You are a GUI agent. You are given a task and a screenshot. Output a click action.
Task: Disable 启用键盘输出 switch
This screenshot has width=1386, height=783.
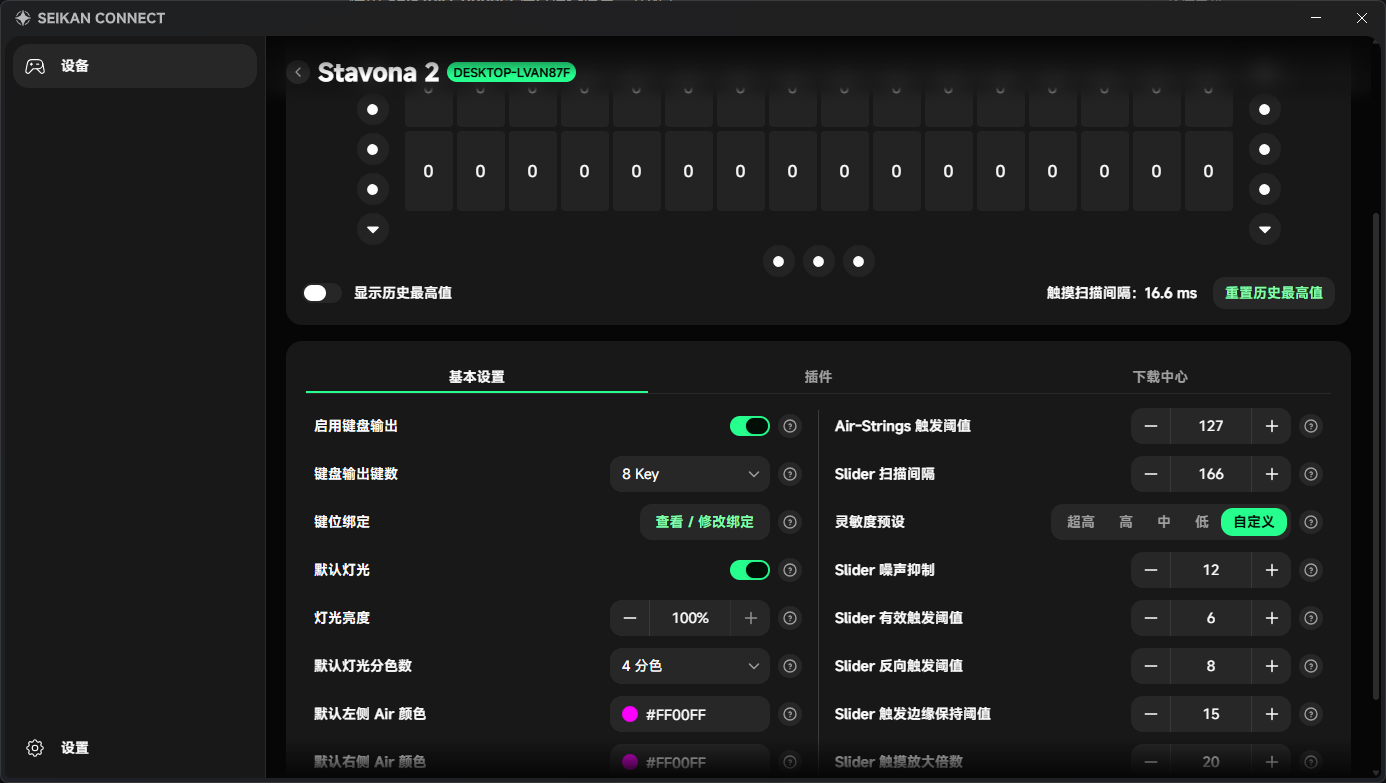coord(750,426)
